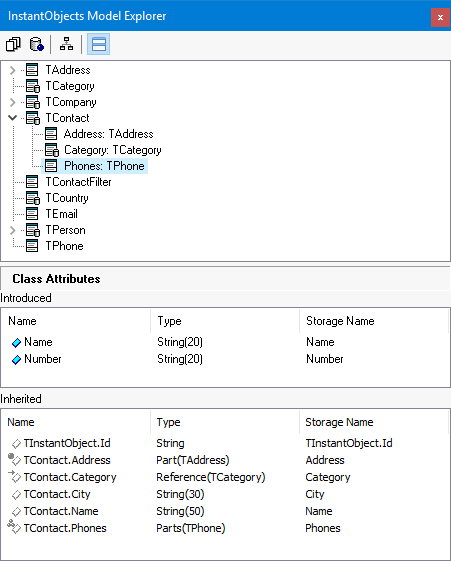Collapse the TContact tree node
Screen dimensions: 451x561
tap(13, 118)
